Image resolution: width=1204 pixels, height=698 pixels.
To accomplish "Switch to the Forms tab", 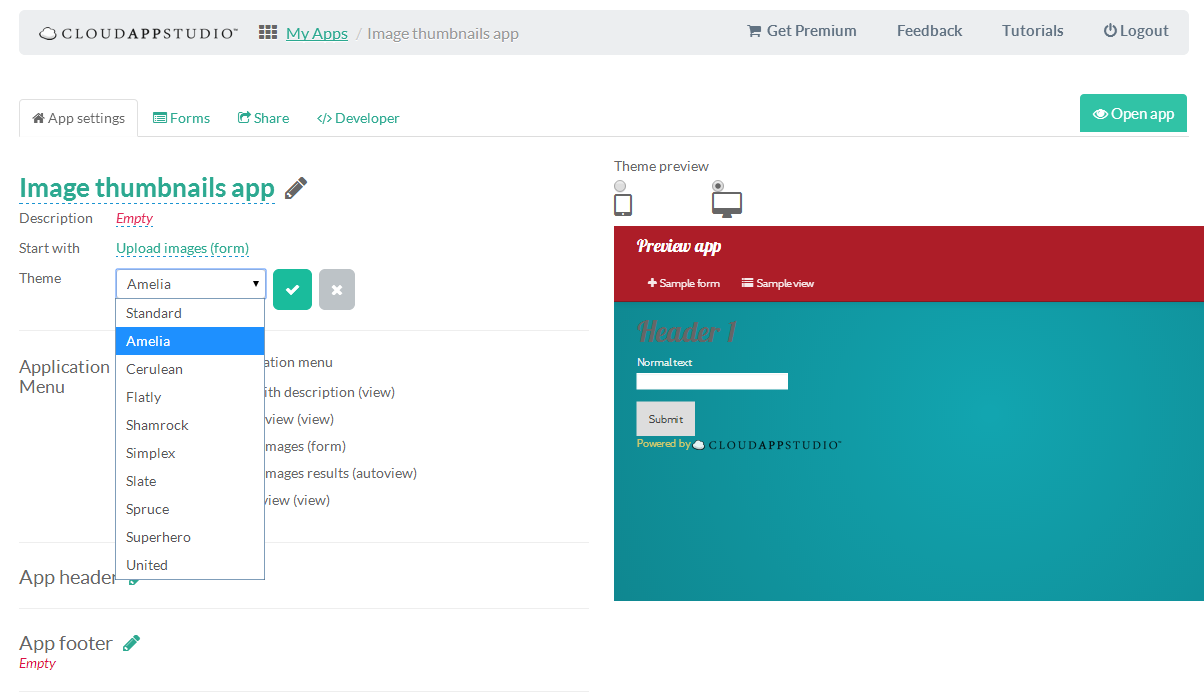I will pos(181,117).
